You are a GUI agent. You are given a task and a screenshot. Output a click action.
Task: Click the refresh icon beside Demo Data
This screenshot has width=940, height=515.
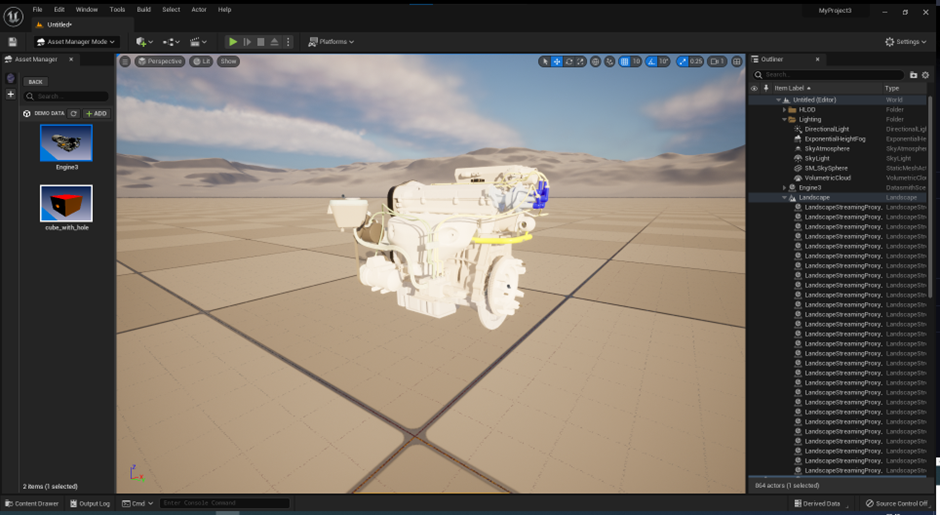[74, 114]
